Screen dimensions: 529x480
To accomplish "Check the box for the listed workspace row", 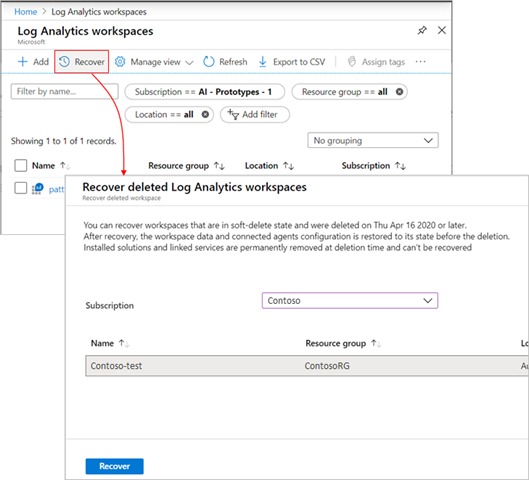I will (21, 188).
